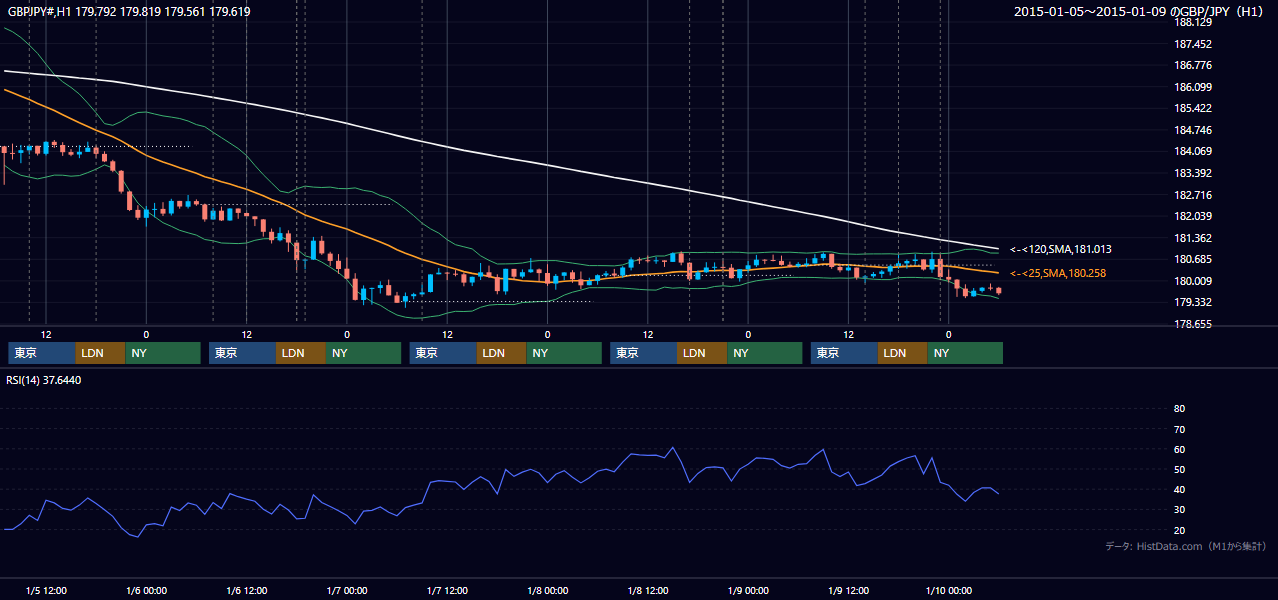Click price axis value 180.009
The width and height of the screenshot is (1278, 600).
pos(1192,281)
